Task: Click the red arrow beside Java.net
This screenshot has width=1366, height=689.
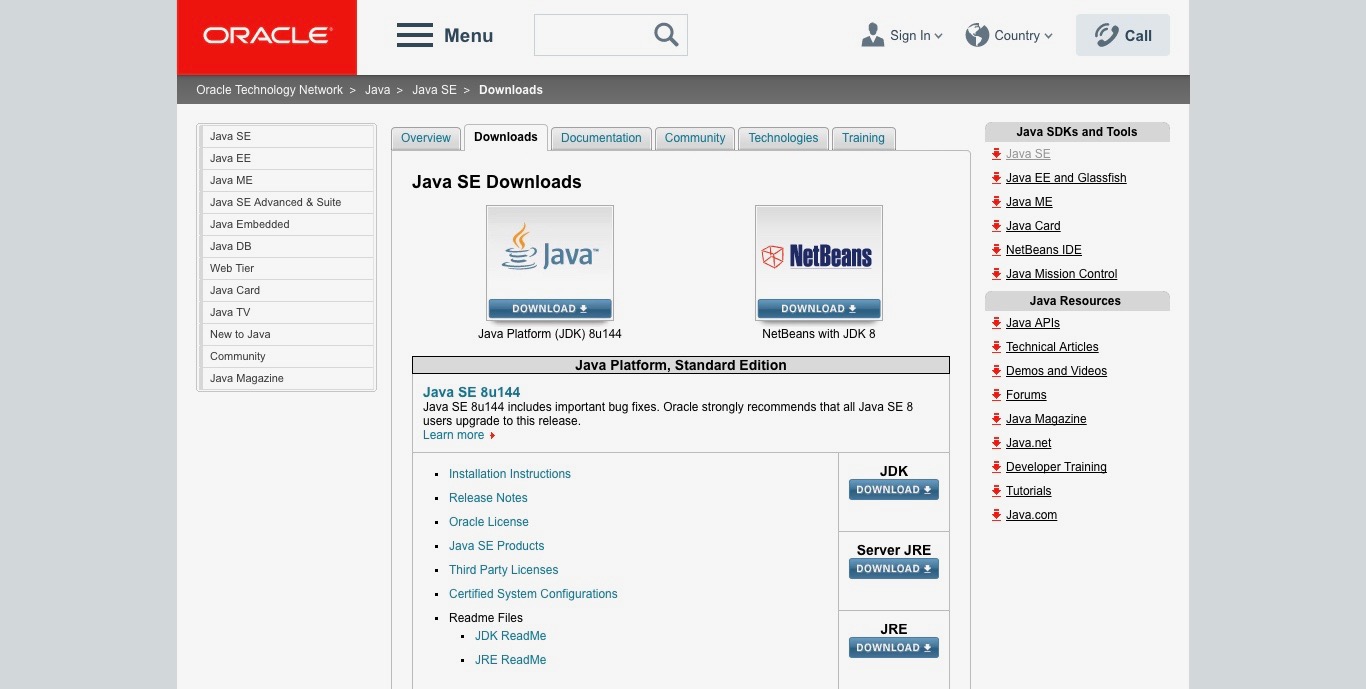Action: point(996,443)
